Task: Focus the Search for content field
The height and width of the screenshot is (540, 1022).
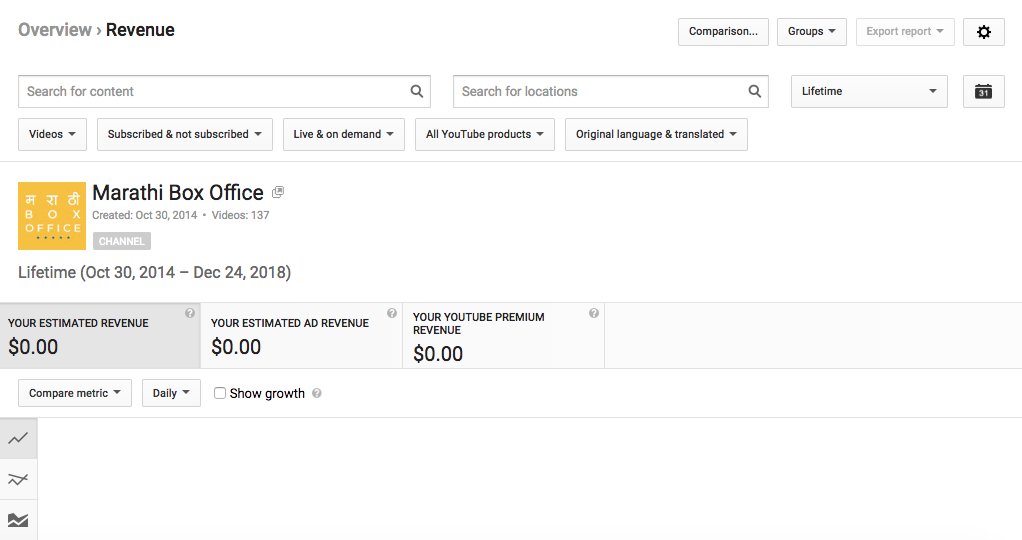Action: (x=224, y=91)
